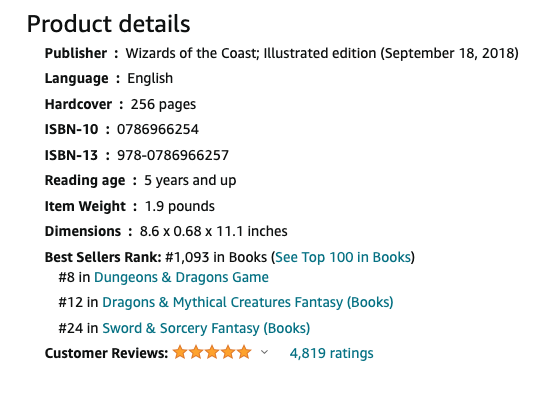
Task: Click the #1,093 in Books rank text
Action: coord(216,257)
